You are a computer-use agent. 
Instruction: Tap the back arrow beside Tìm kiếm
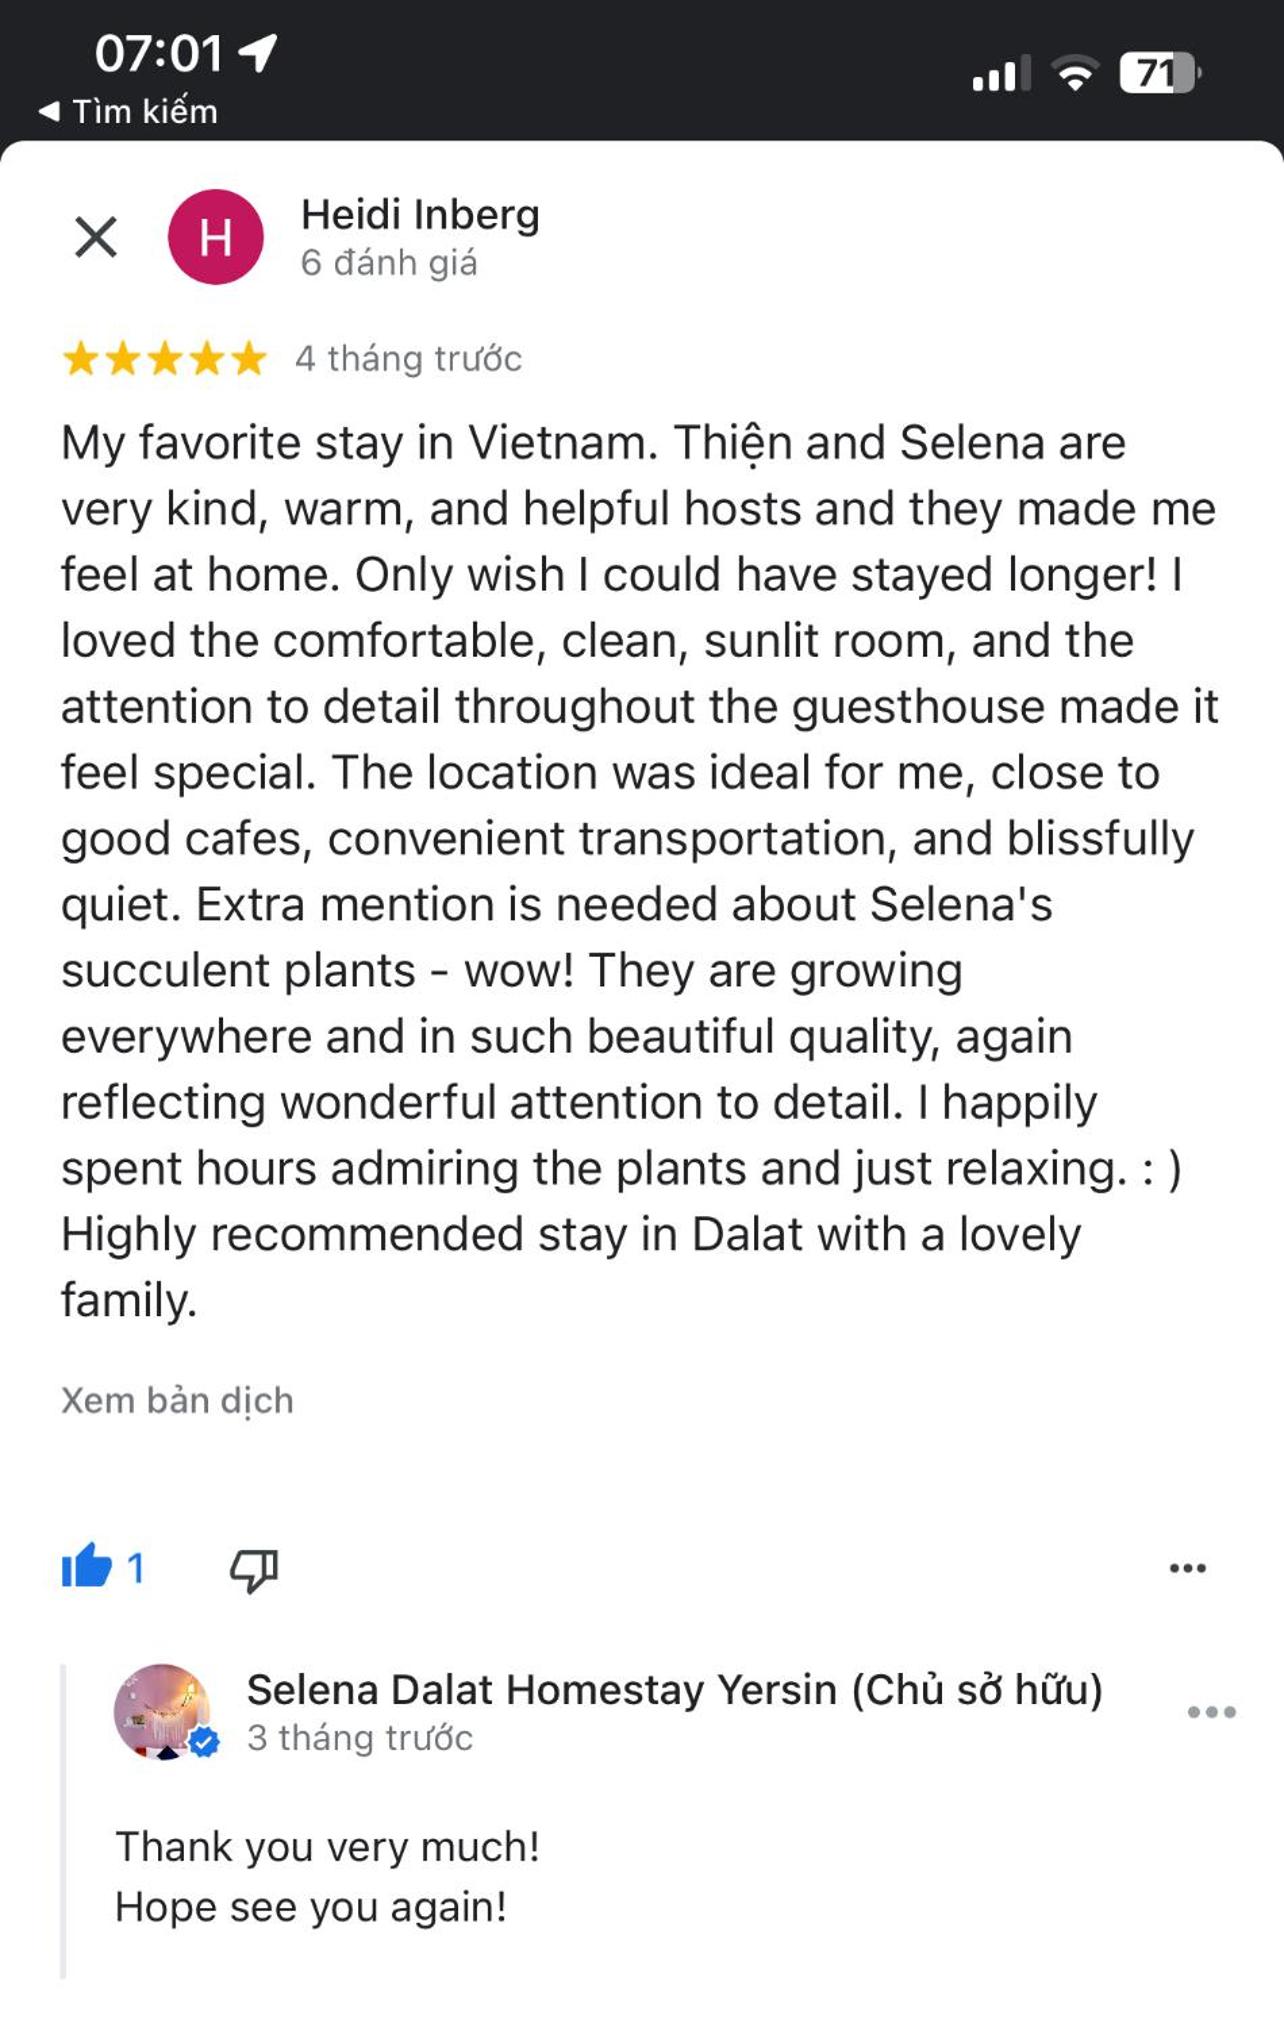[49, 111]
